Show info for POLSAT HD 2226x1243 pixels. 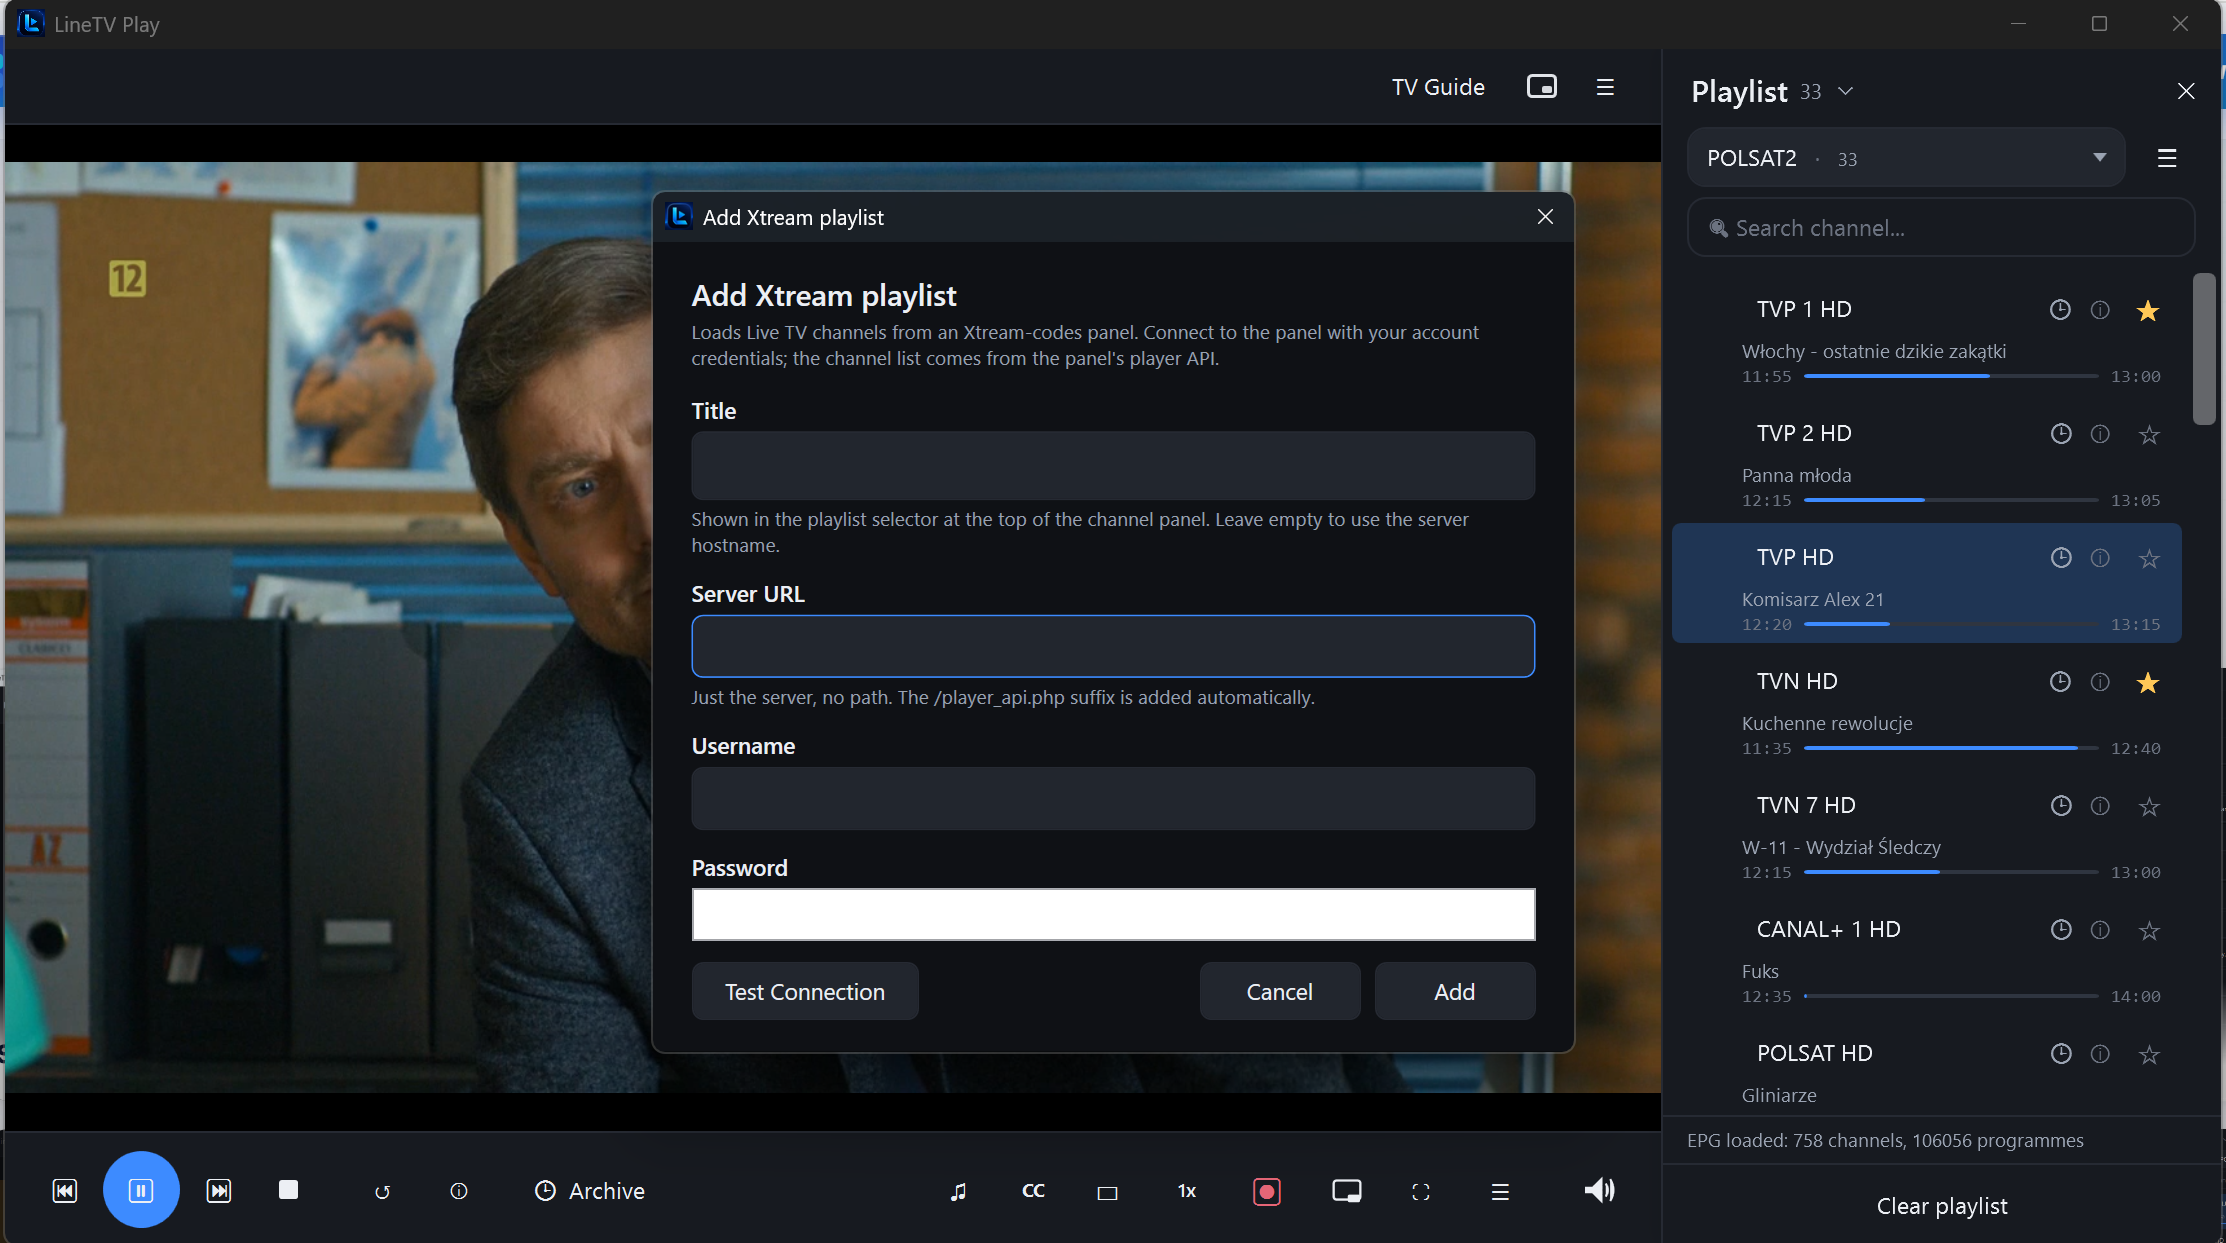(2100, 1054)
